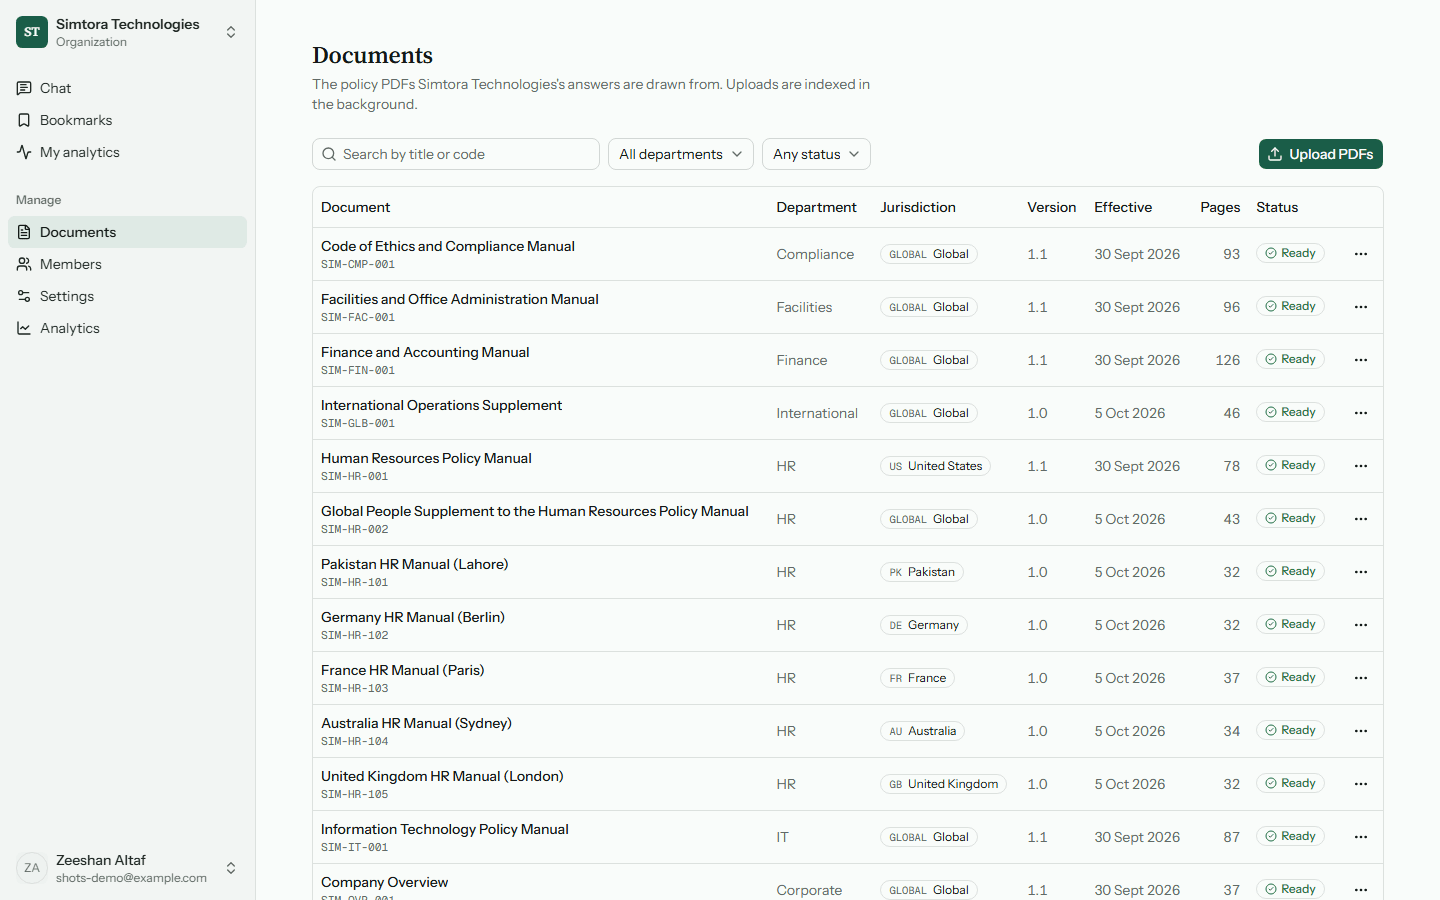Open the Germany HR Manual (Berlin) document
The image size is (1440, 900).
point(413,617)
